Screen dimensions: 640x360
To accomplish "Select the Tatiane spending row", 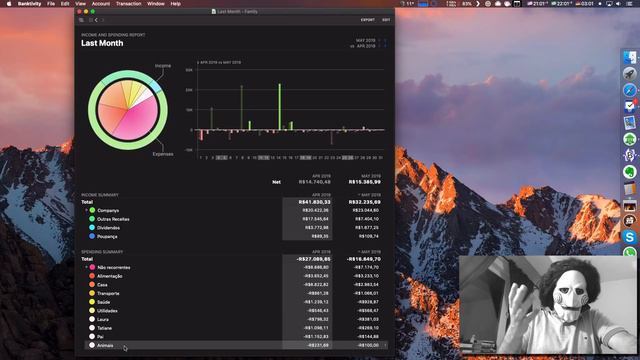I will click(x=235, y=328).
